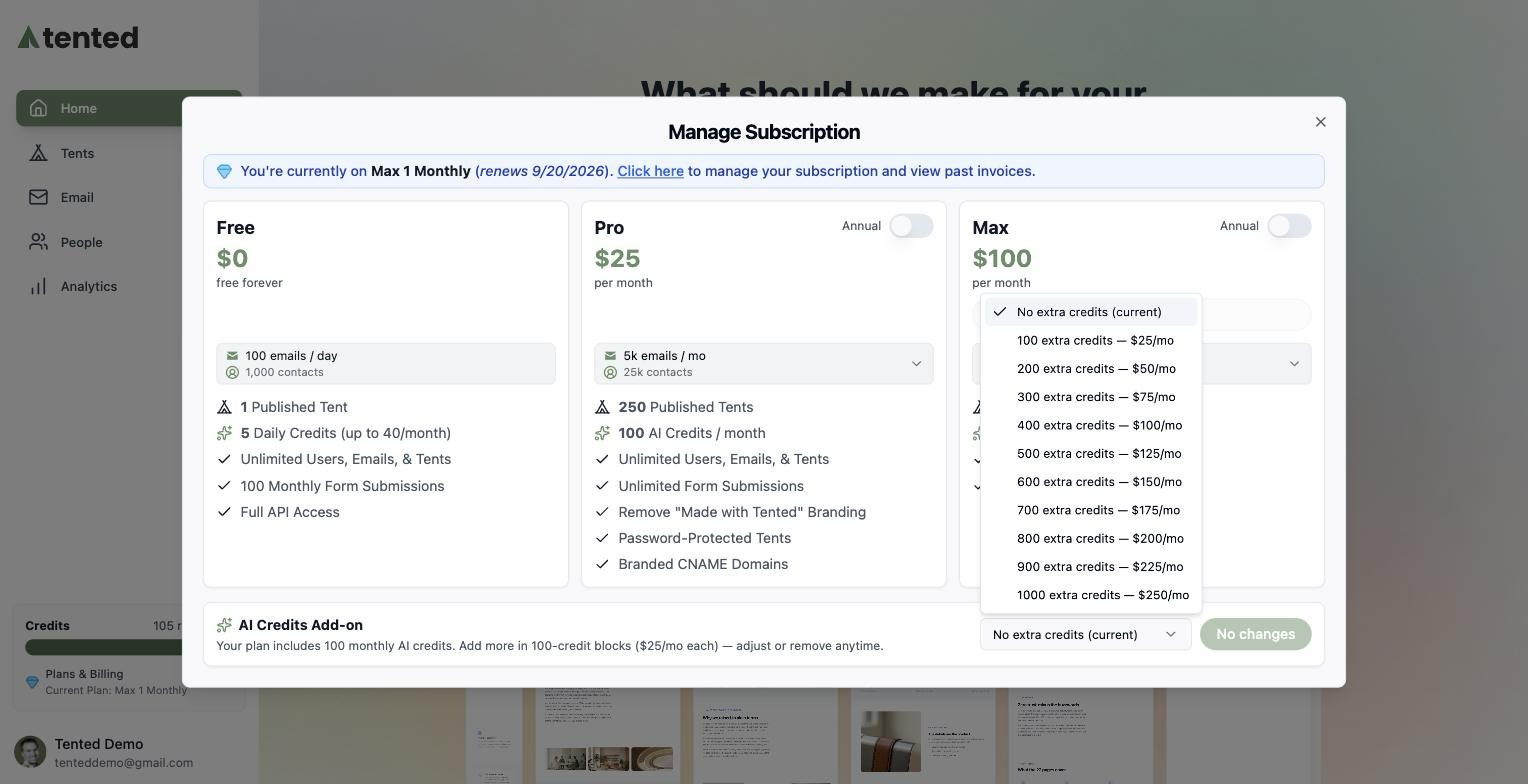The width and height of the screenshot is (1528, 784).
Task: Click the contacts icon beside 1,000 contacts
Action: [x=232, y=372]
